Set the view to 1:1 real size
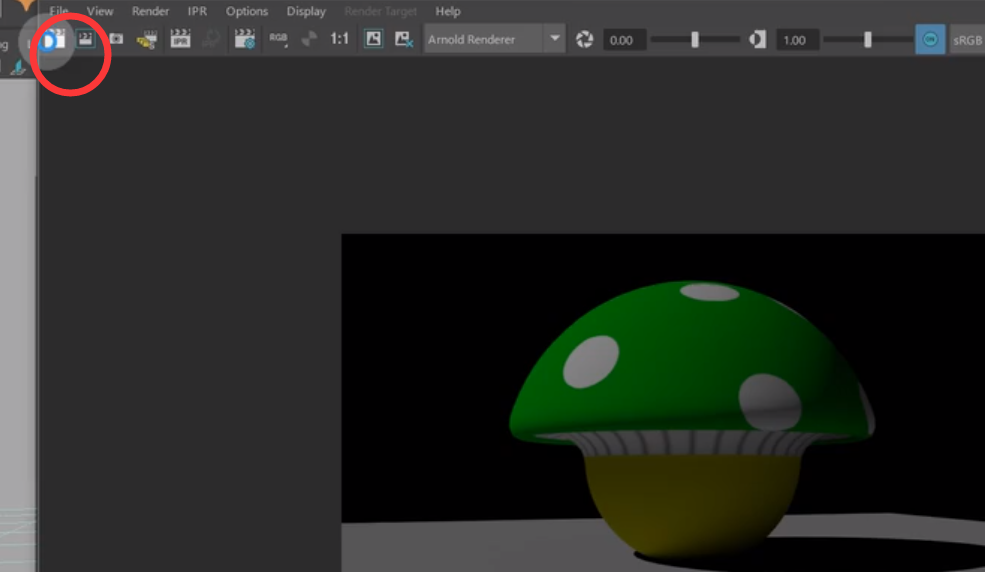This screenshot has width=985, height=572. 340,39
